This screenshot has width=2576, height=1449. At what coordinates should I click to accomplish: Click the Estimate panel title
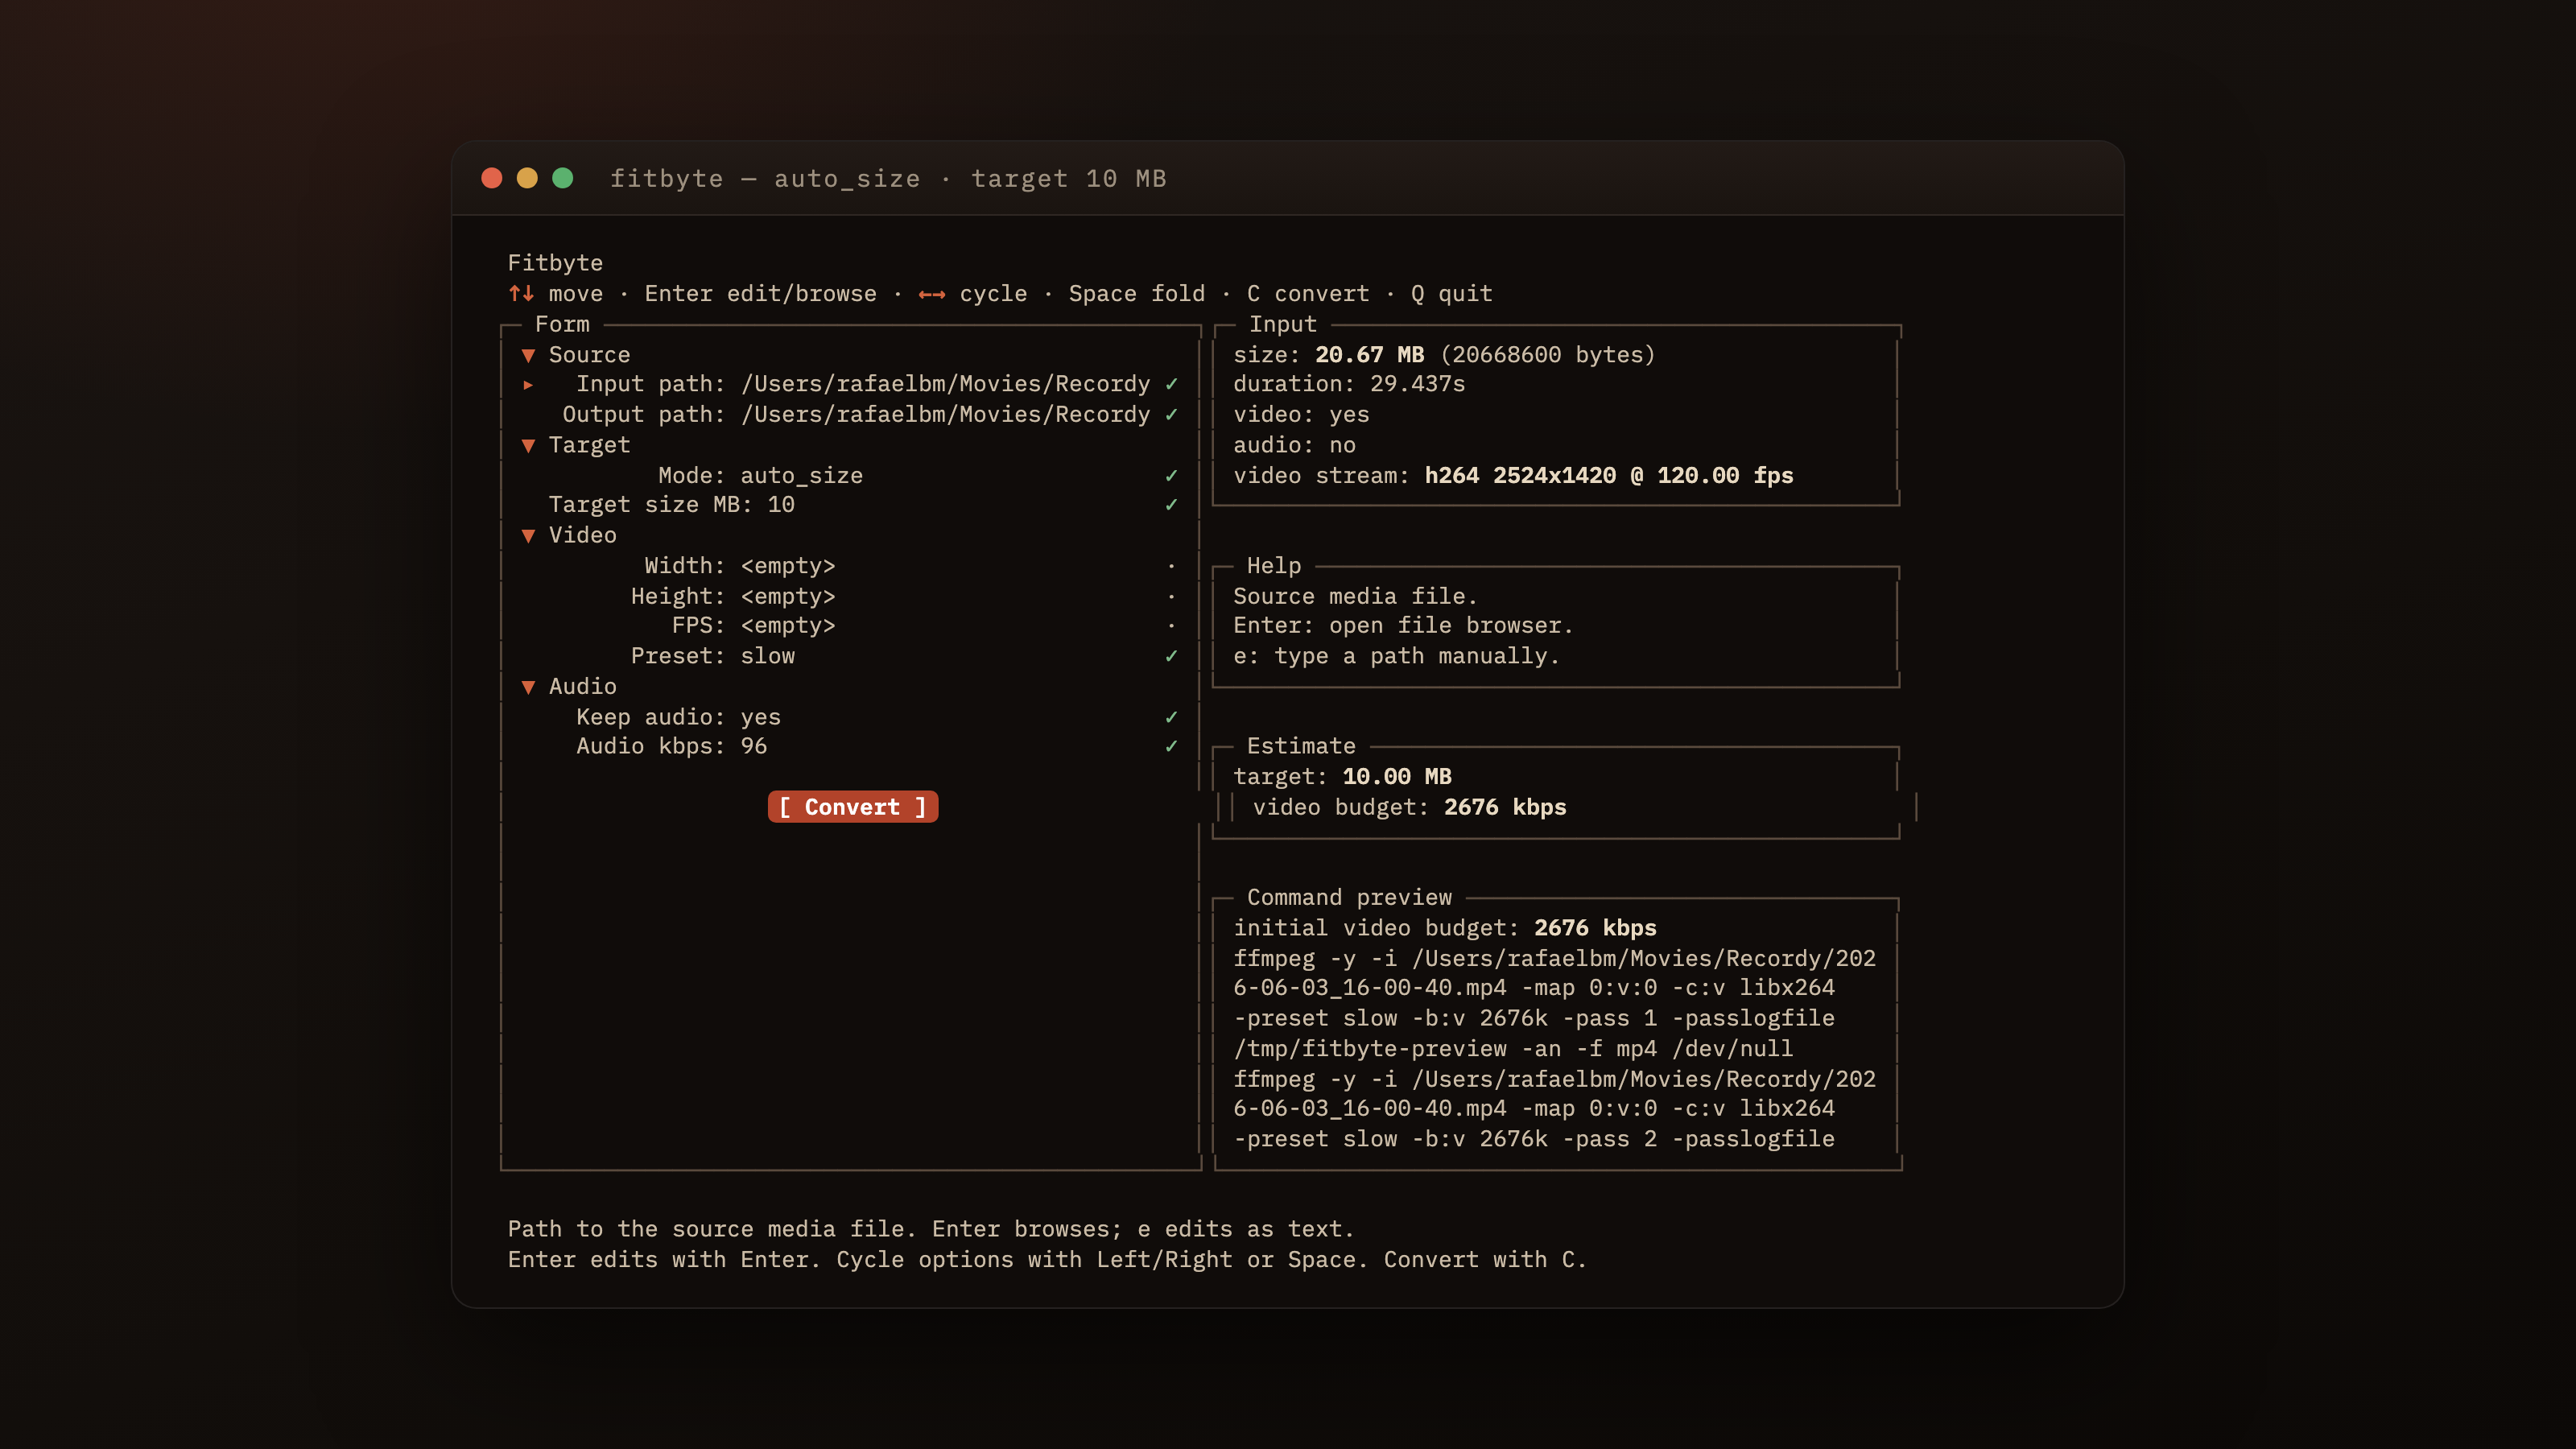pyautogui.click(x=1301, y=746)
